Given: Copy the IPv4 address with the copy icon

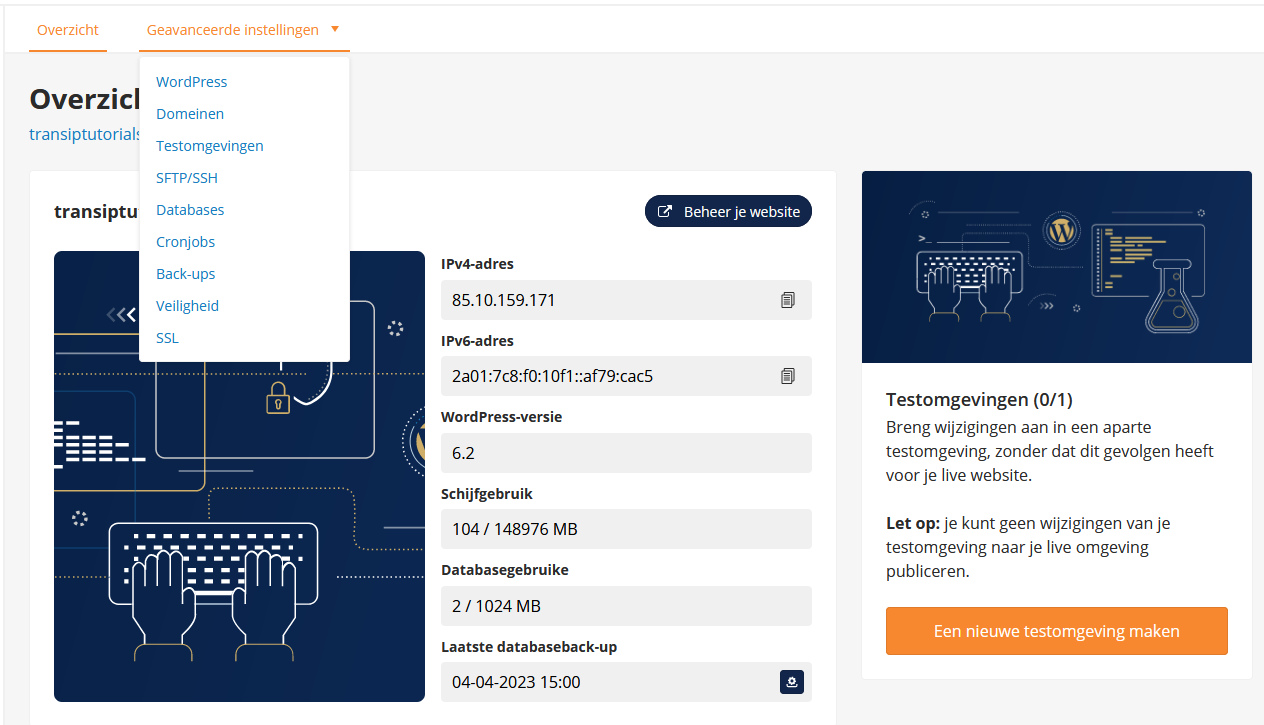Looking at the screenshot, I should pyautogui.click(x=788, y=300).
